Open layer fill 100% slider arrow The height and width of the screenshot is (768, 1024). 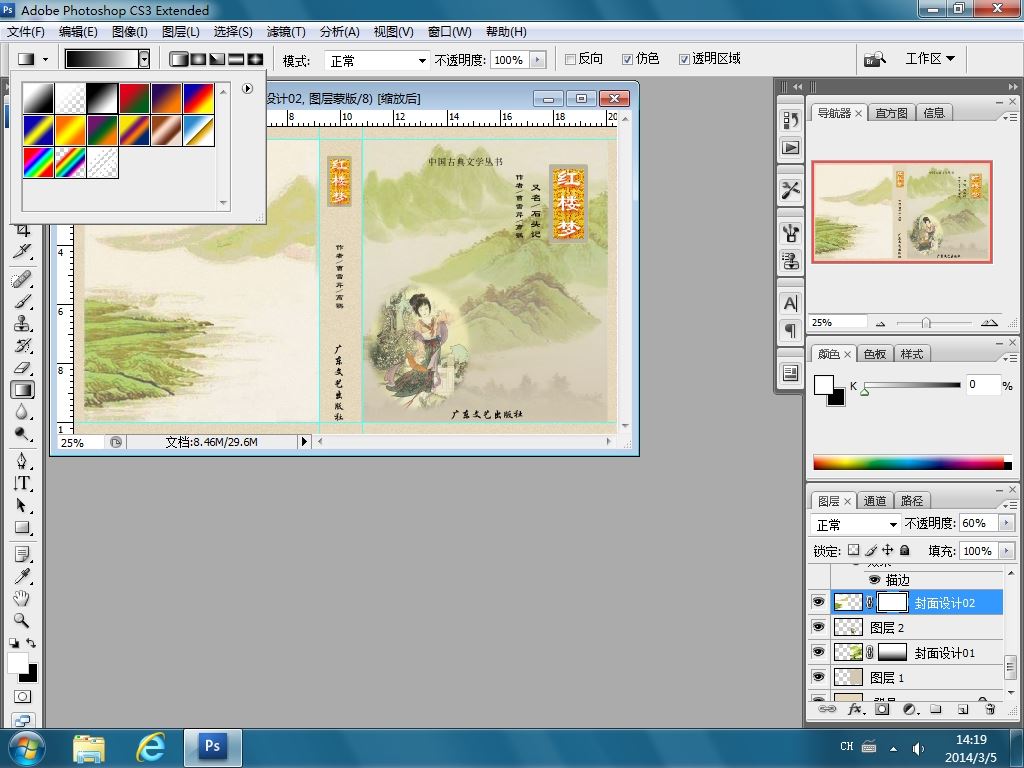point(1006,551)
